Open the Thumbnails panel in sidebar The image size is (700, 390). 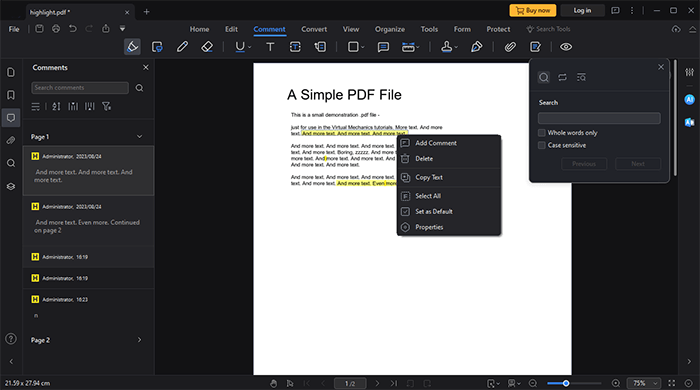[11, 72]
